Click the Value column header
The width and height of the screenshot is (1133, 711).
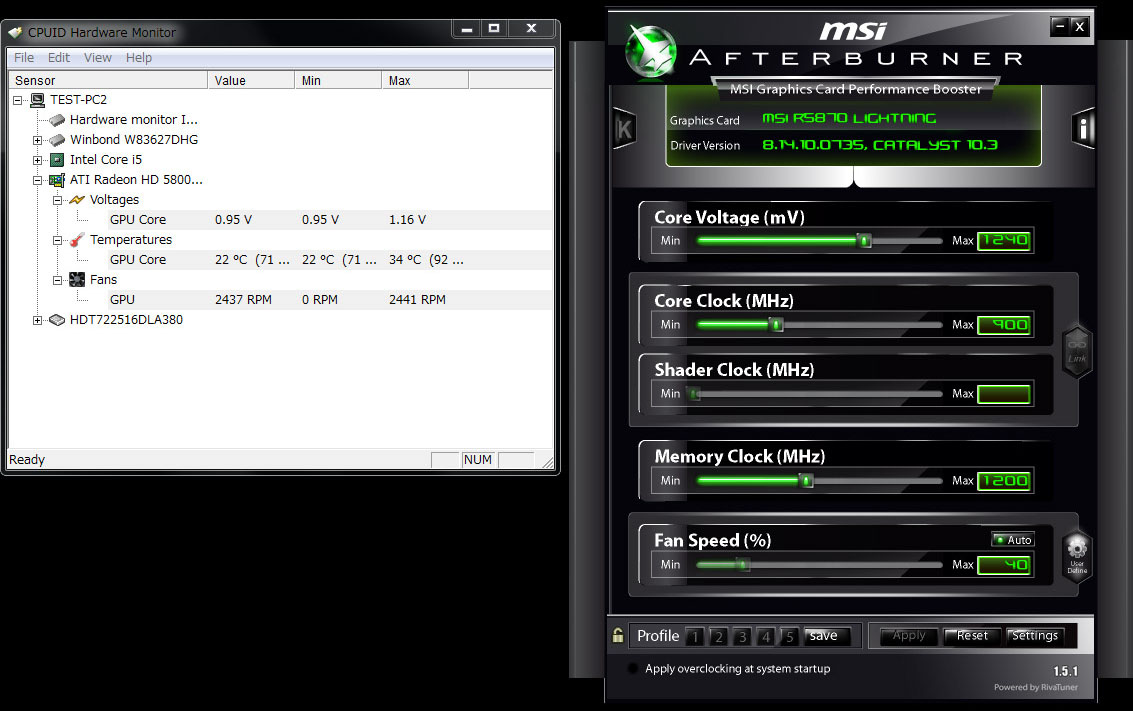click(251, 80)
